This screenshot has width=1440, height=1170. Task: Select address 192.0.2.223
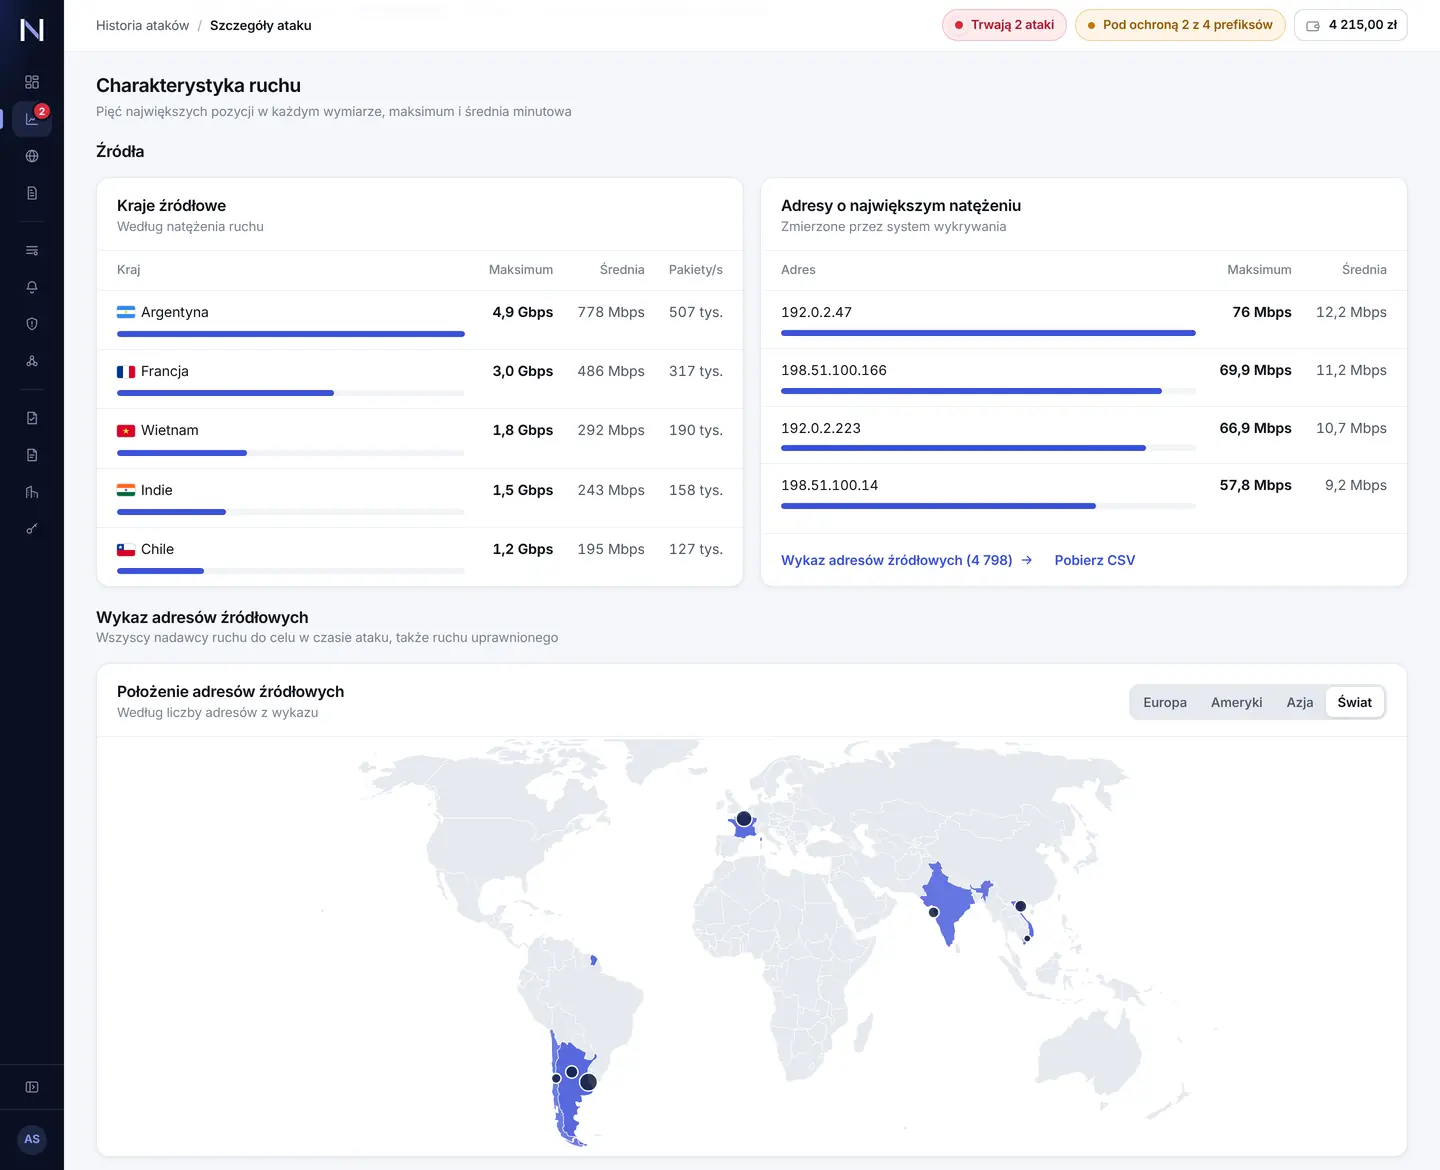click(821, 428)
